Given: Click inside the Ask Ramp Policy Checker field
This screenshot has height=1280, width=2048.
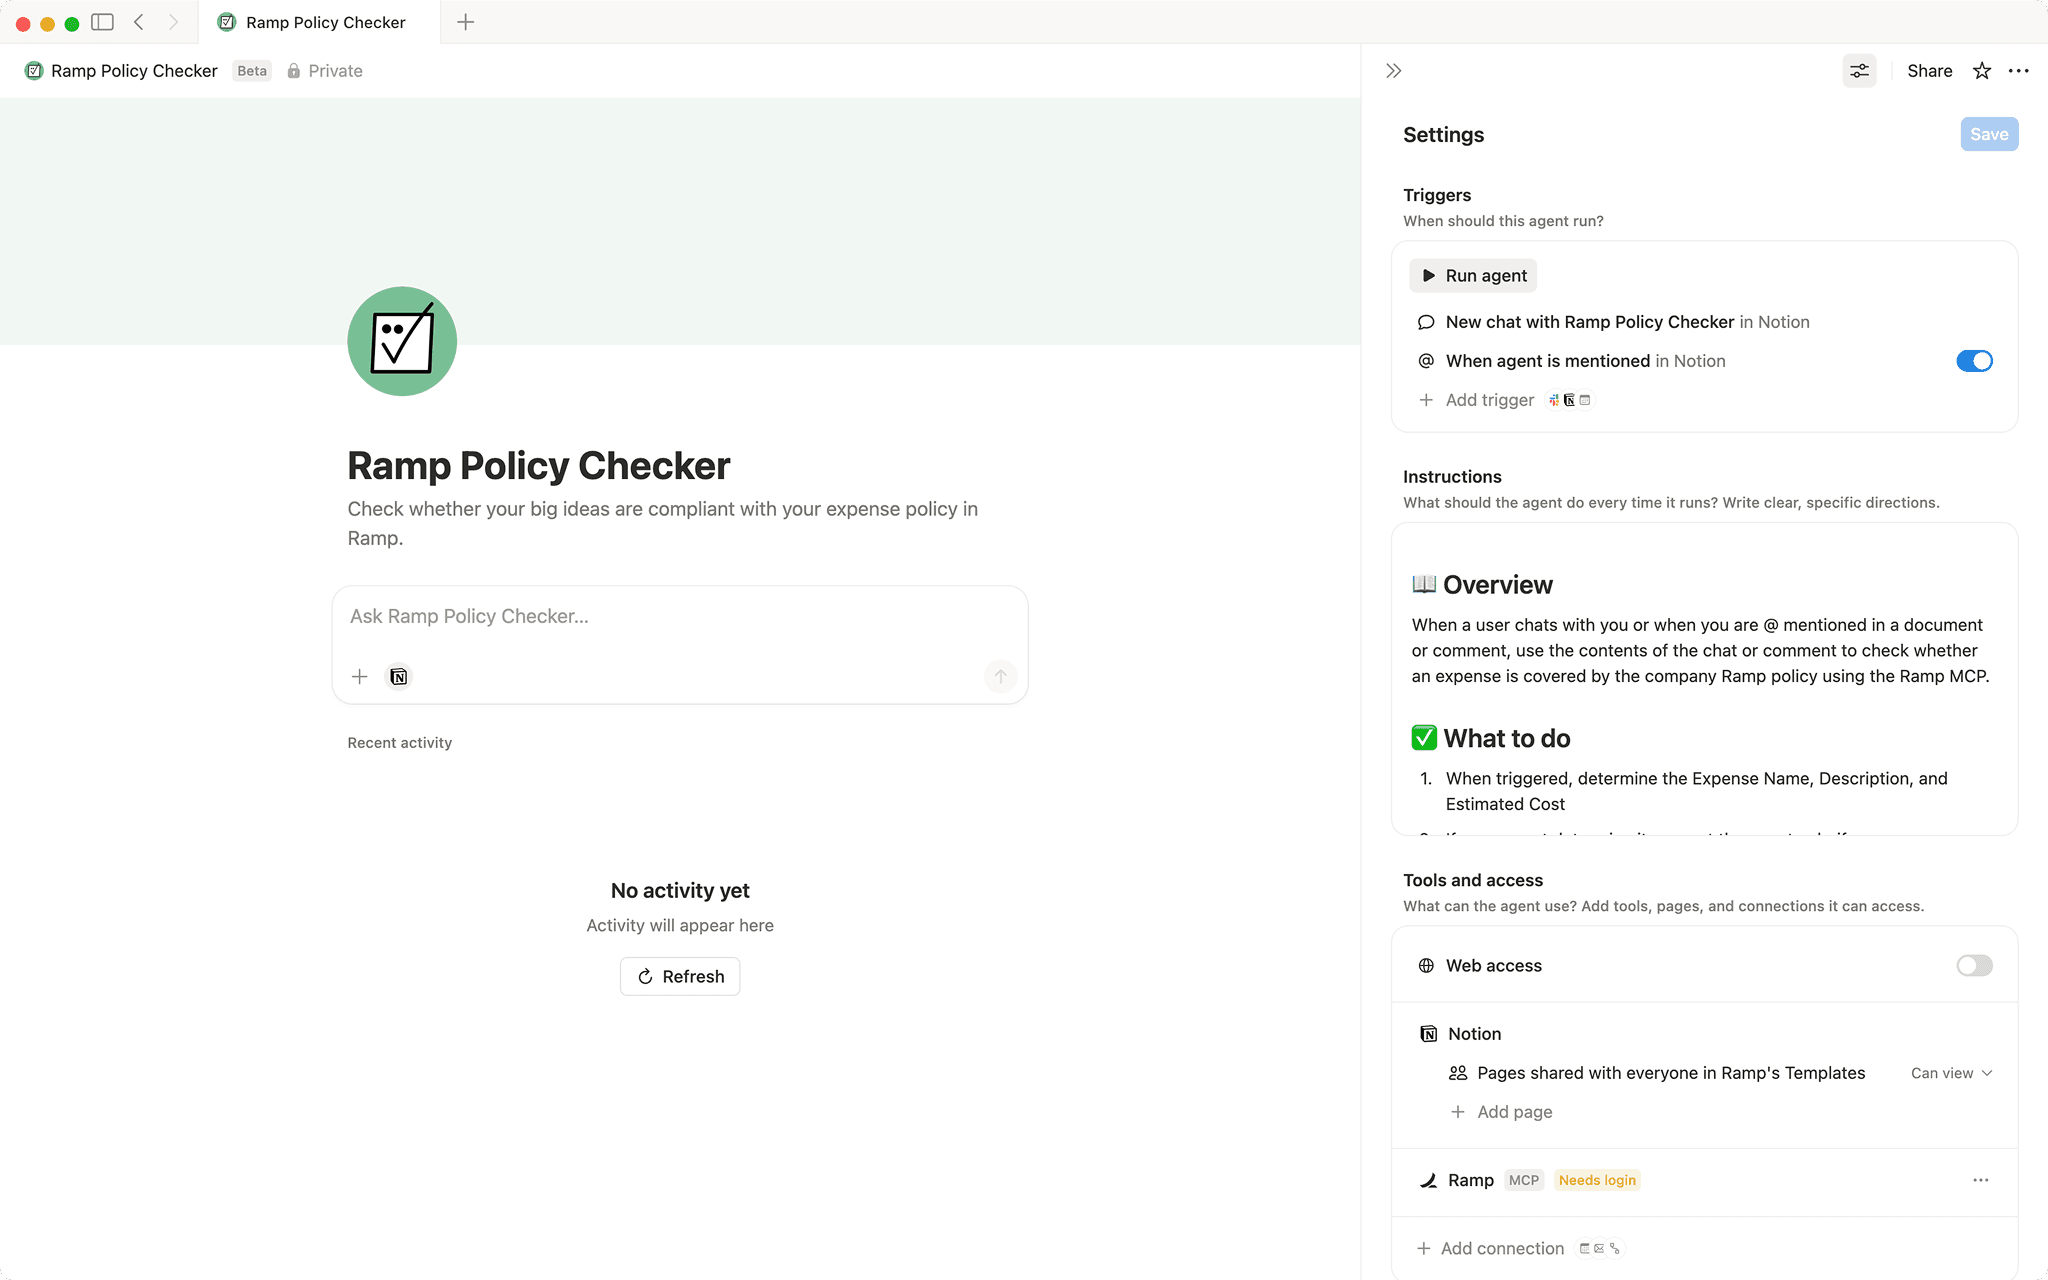Looking at the screenshot, I should 679,616.
